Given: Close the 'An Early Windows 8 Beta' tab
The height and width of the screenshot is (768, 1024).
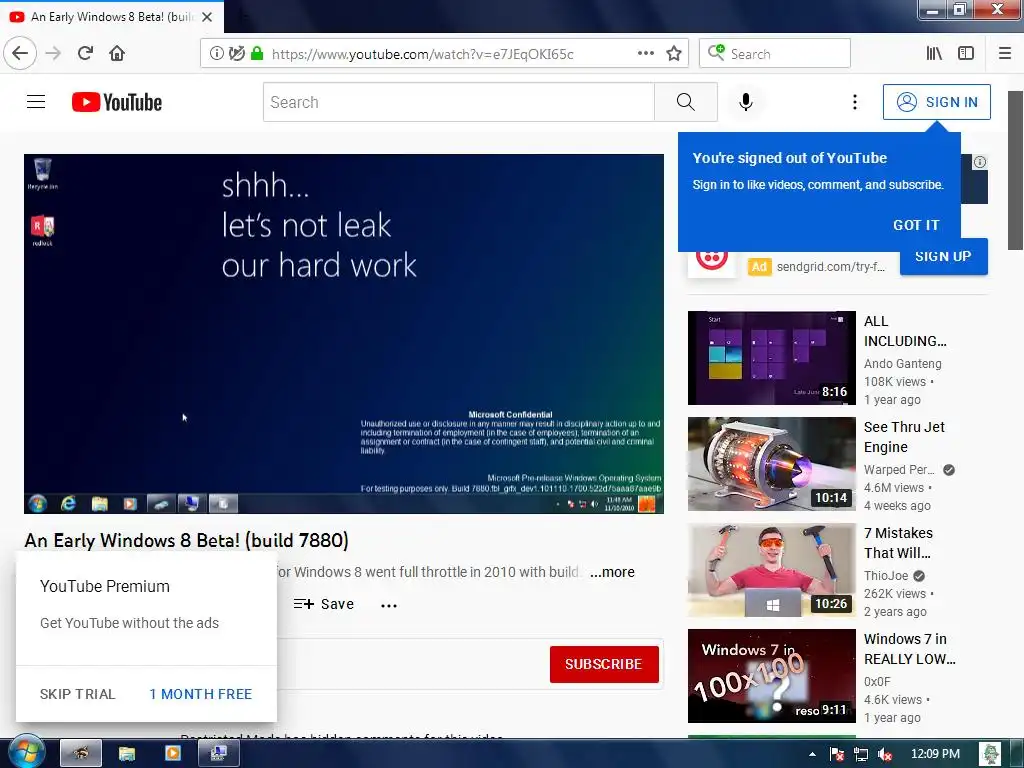Looking at the screenshot, I should [x=207, y=17].
